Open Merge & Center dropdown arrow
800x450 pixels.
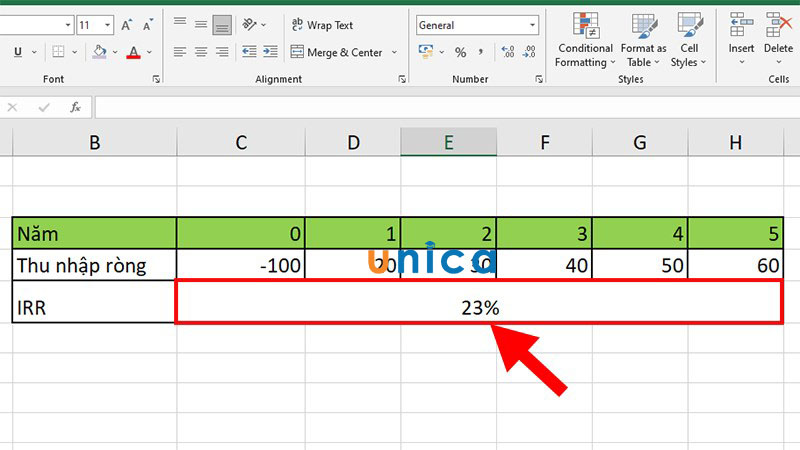(394, 52)
